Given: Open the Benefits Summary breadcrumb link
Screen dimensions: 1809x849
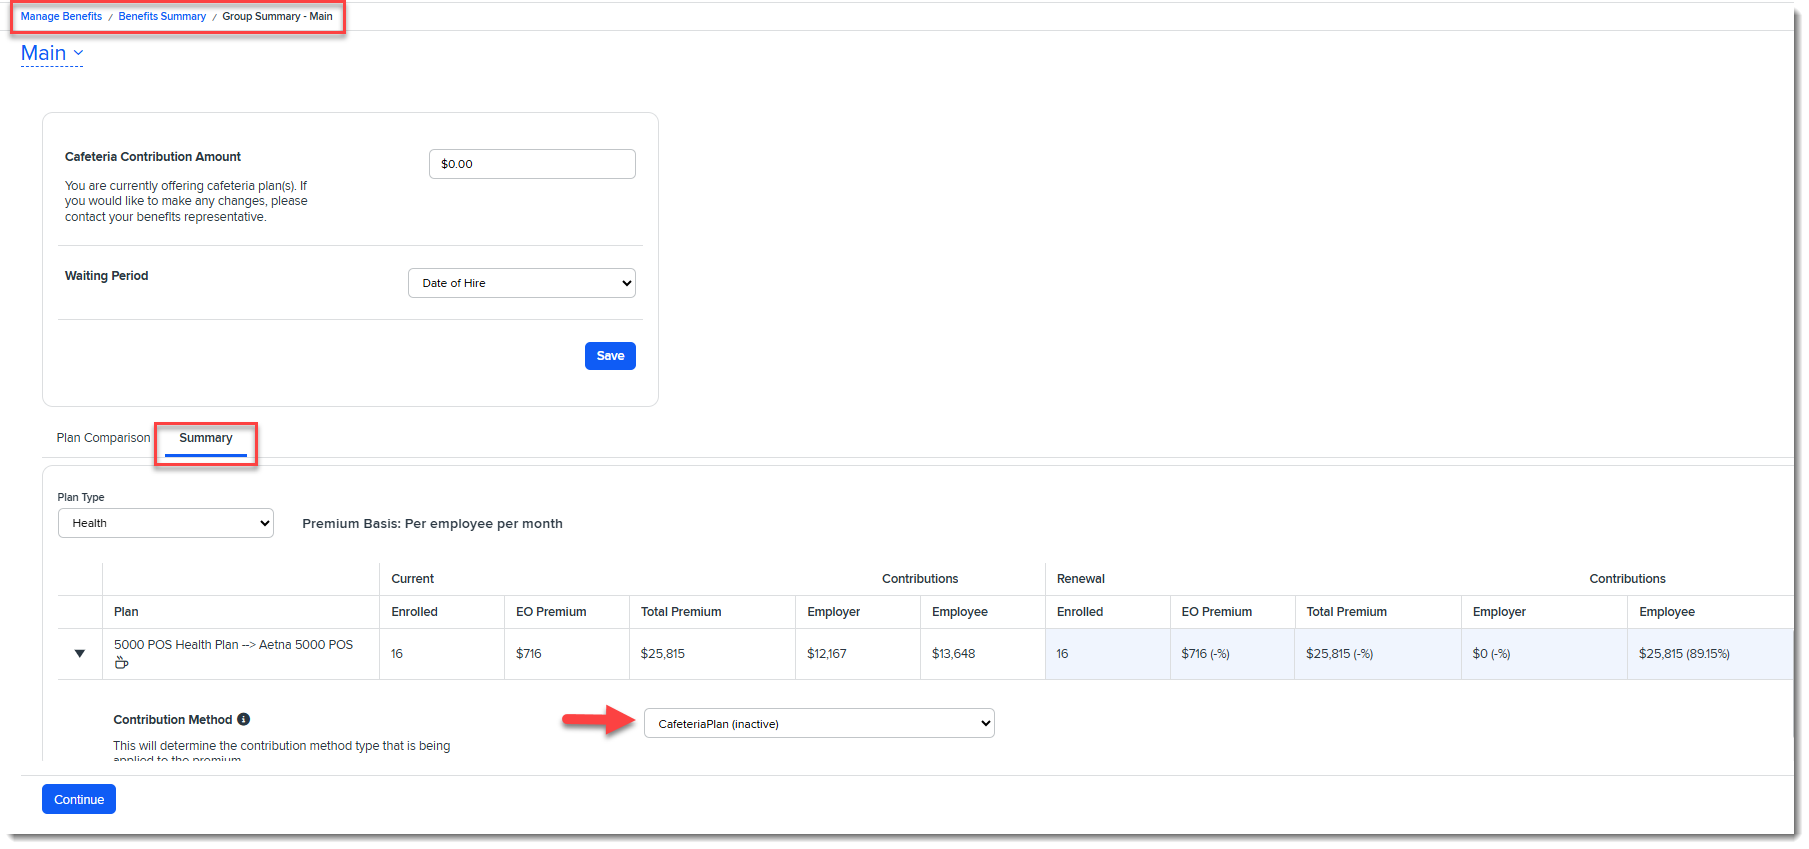Looking at the screenshot, I should point(162,16).
